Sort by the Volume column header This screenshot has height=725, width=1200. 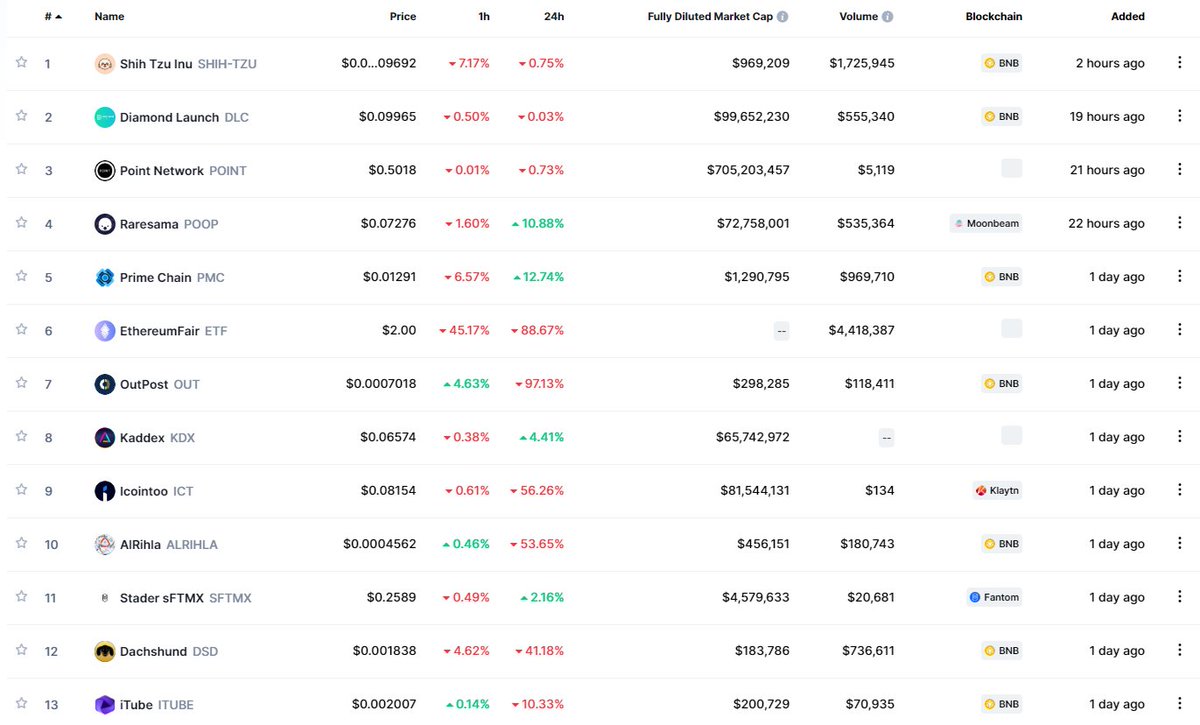(x=859, y=17)
